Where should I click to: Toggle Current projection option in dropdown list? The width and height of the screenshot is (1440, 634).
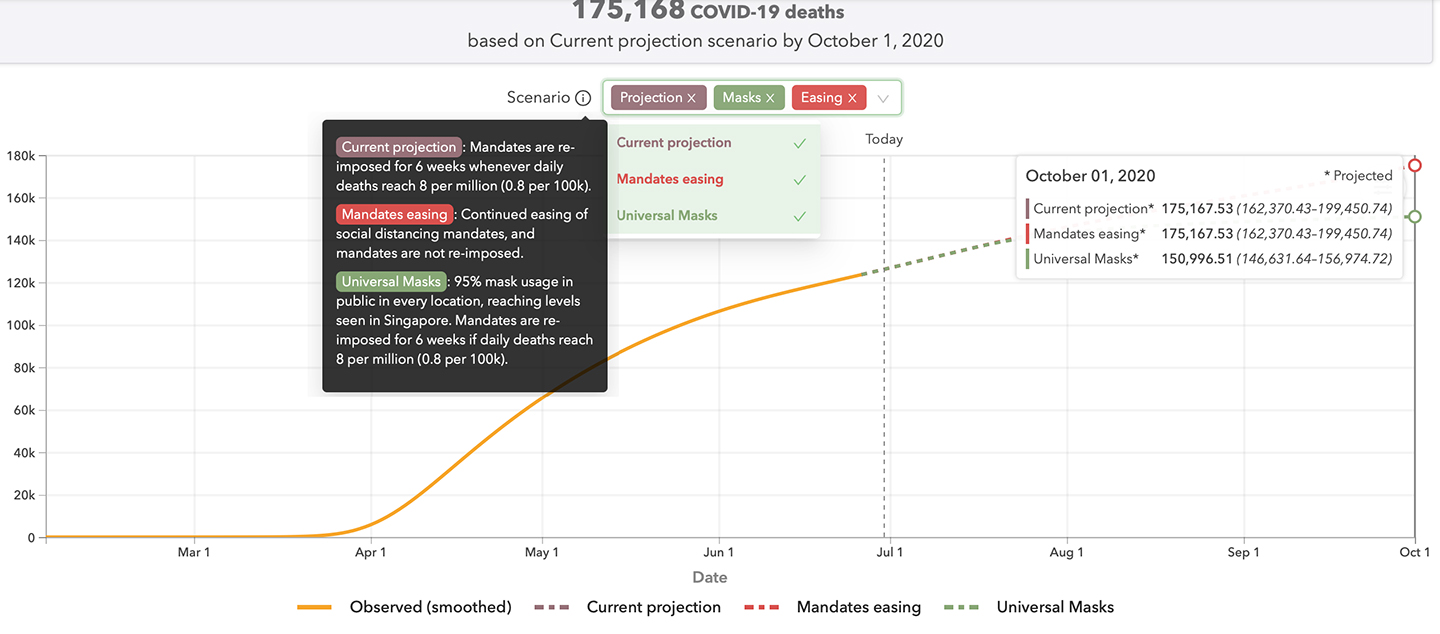click(712, 143)
